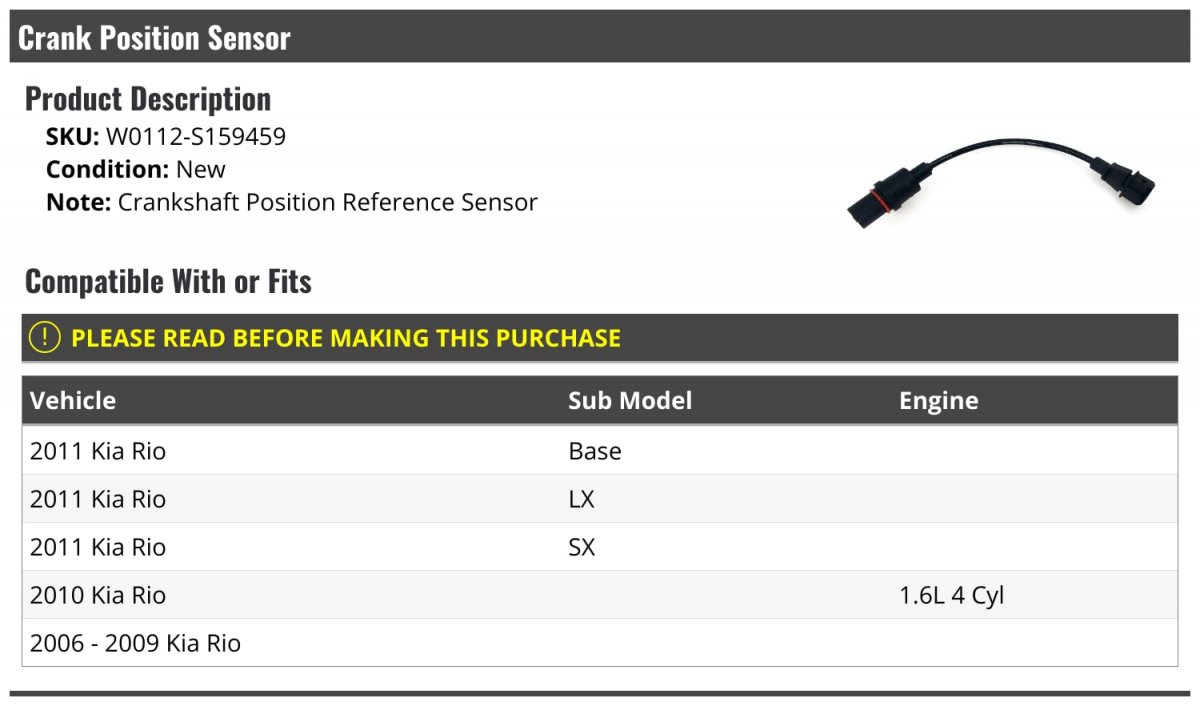This screenshot has width=1200, height=706.
Task: Click the Base sub model cell
Action: 595,451
